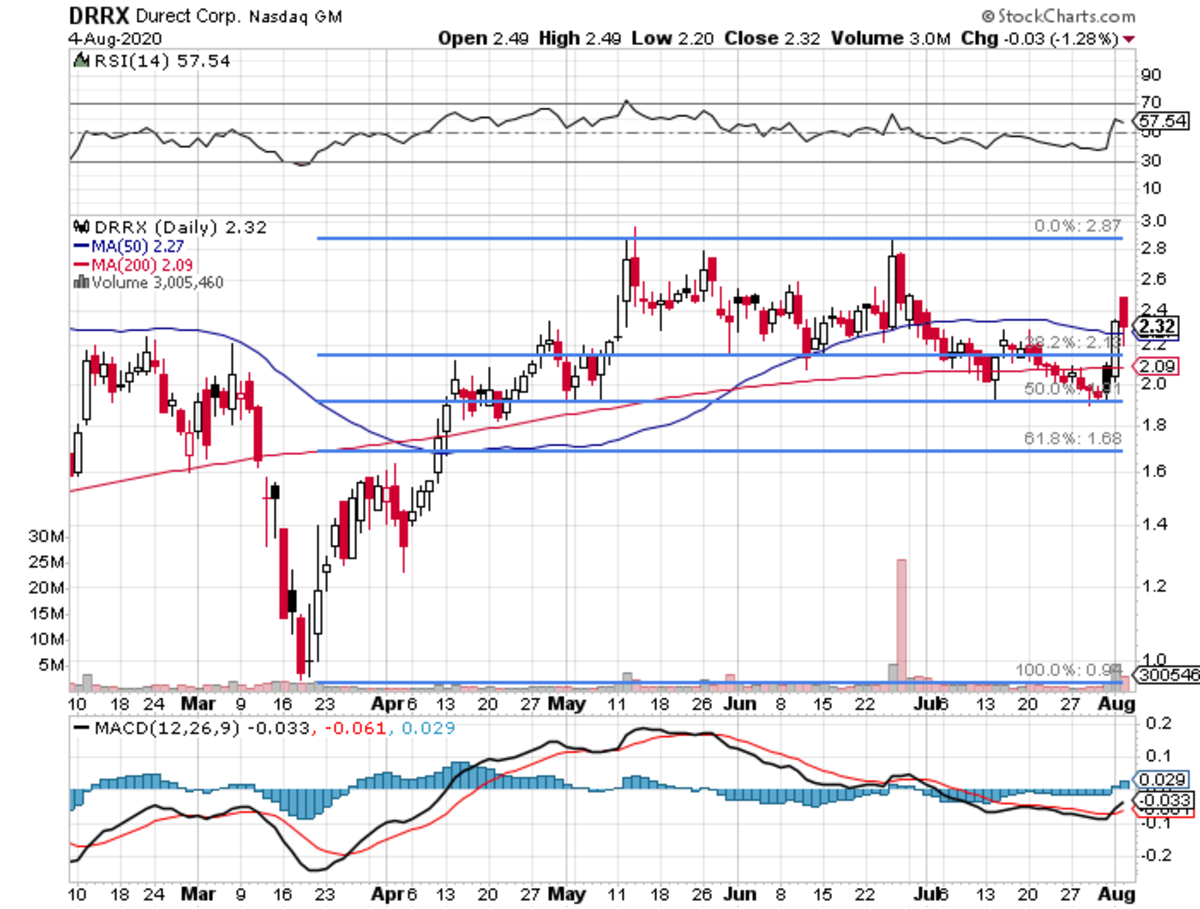Click the red MA(200) line swatch
1200x909 pixels.
pyautogui.click(x=83, y=262)
